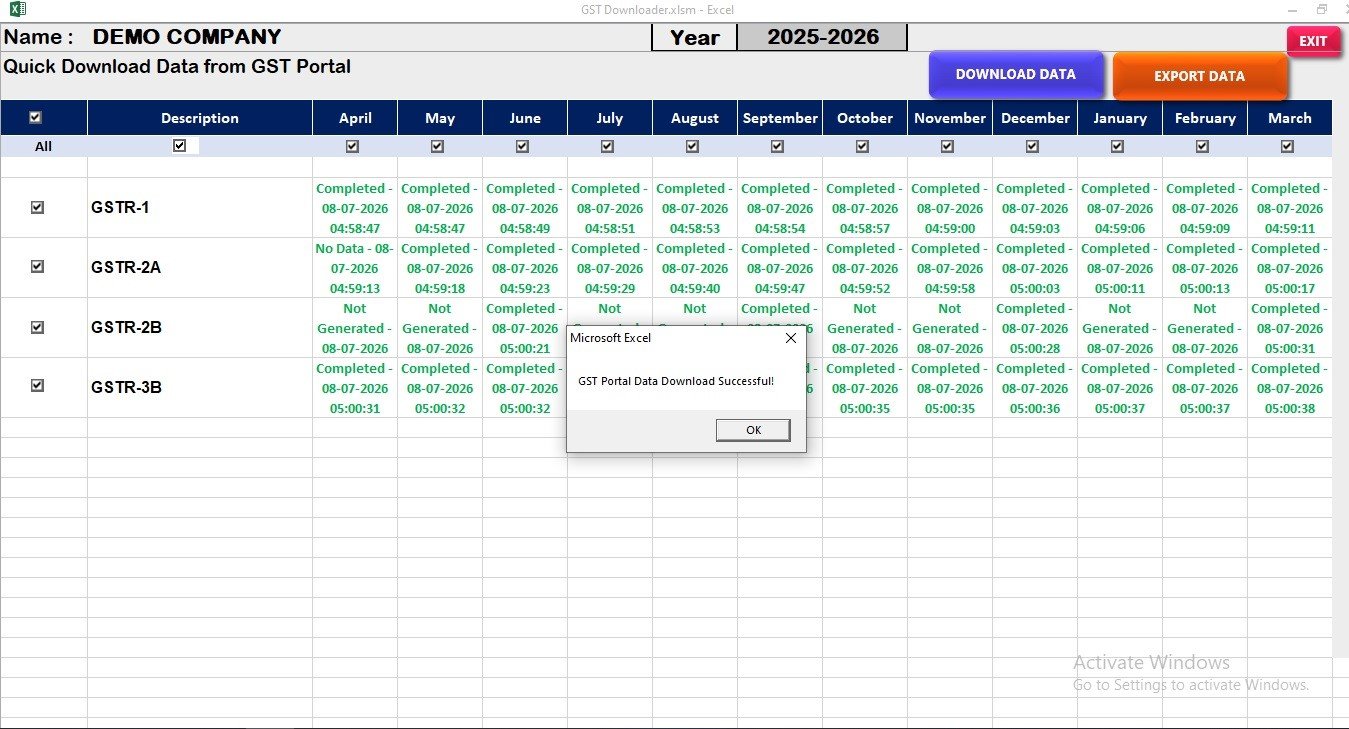Click OK in the Microsoft Excel dialog
1349x729 pixels.
(x=753, y=430)
